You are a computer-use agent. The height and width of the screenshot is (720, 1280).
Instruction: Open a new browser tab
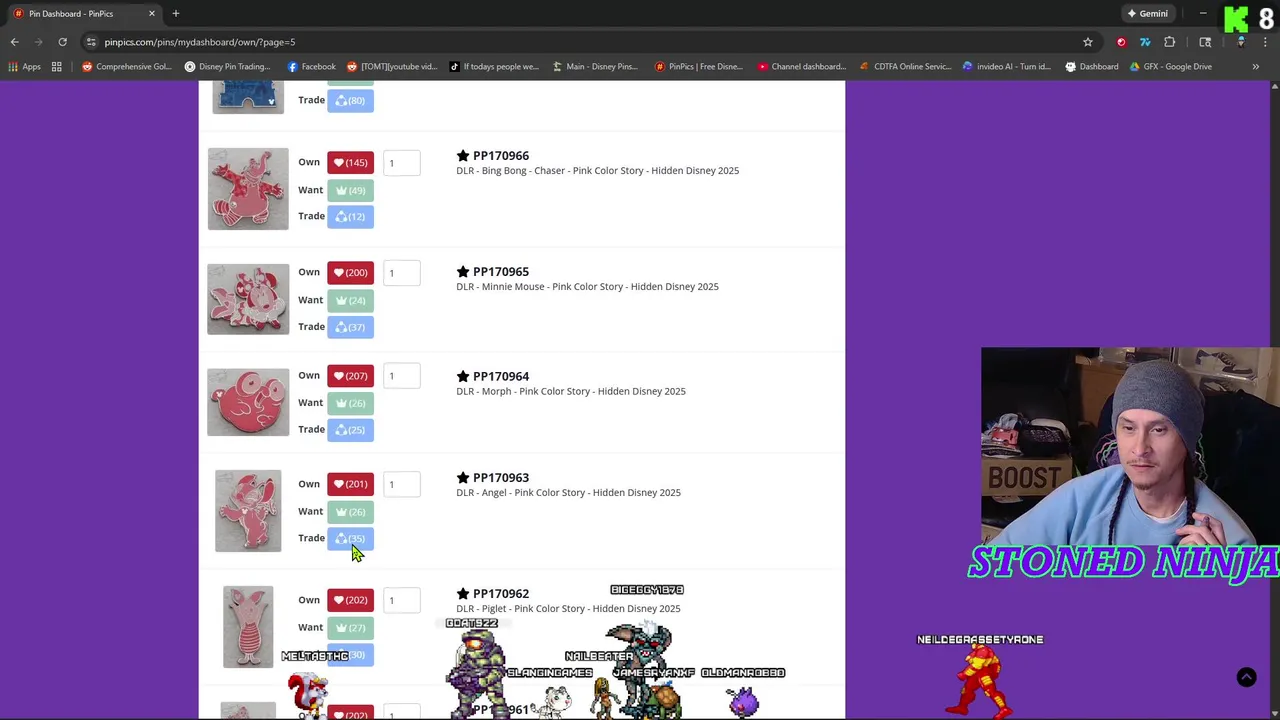click(x=175, y=13)
